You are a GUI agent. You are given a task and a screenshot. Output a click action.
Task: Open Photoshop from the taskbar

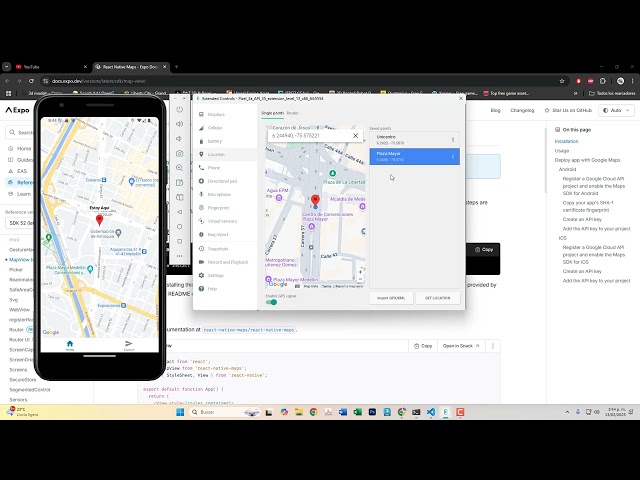[x=372, y=412]
